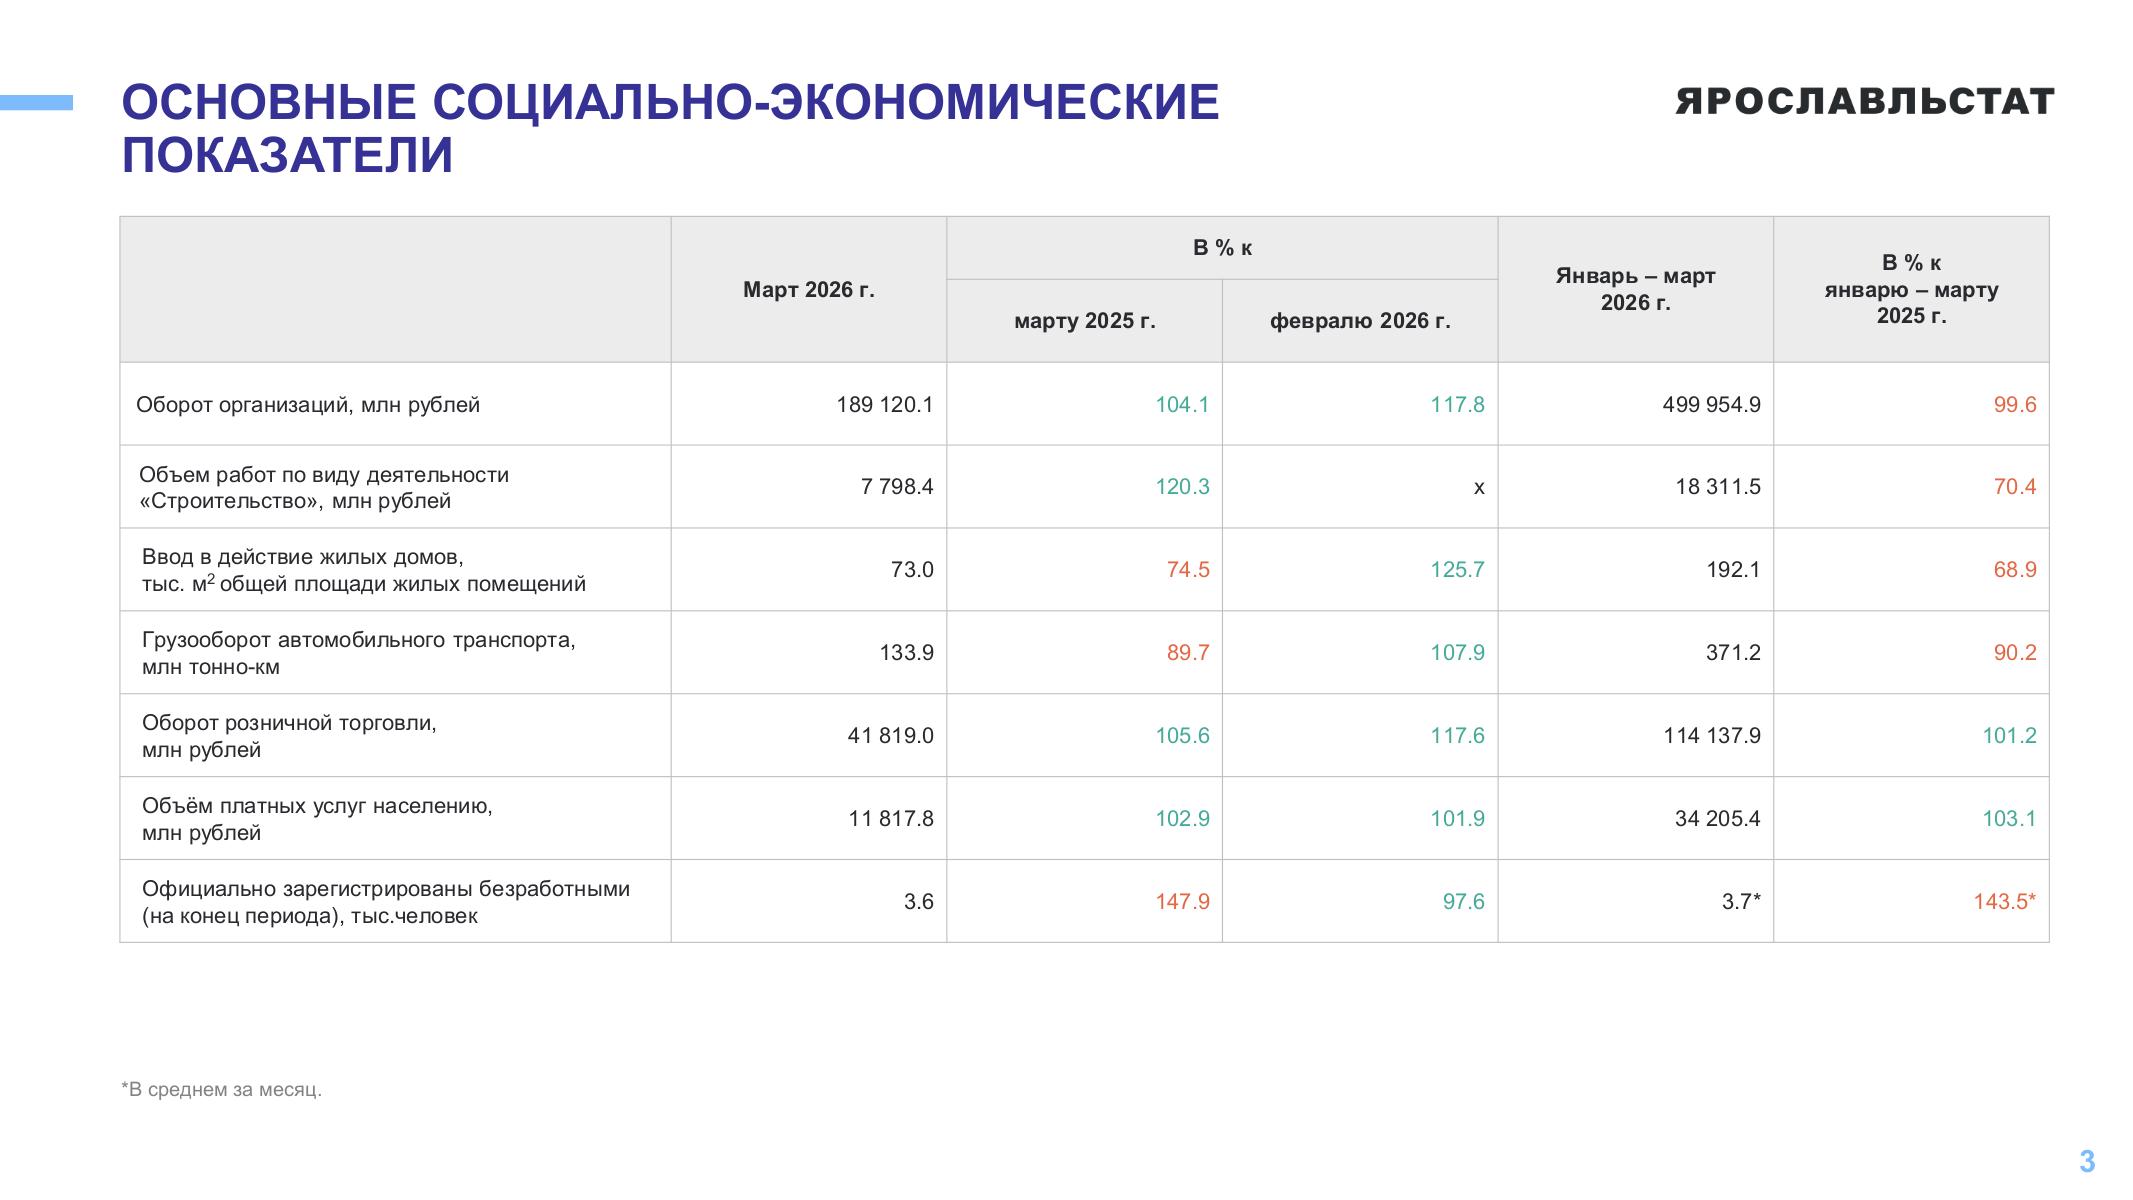Select the Грузооборот автомобильного транспорта row label
2133x1200 pixels.
(x=359, y=653)
